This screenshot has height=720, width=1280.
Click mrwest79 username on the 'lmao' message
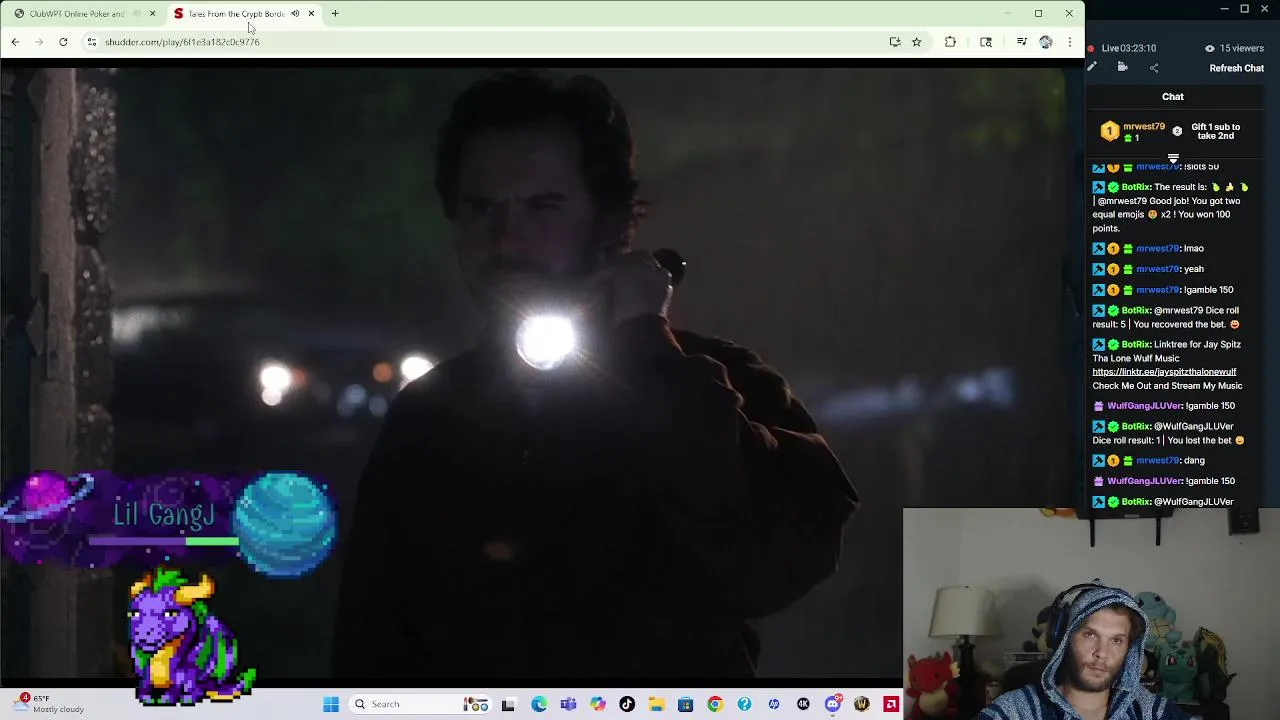pyautogui.click(x=1157, y=248)
